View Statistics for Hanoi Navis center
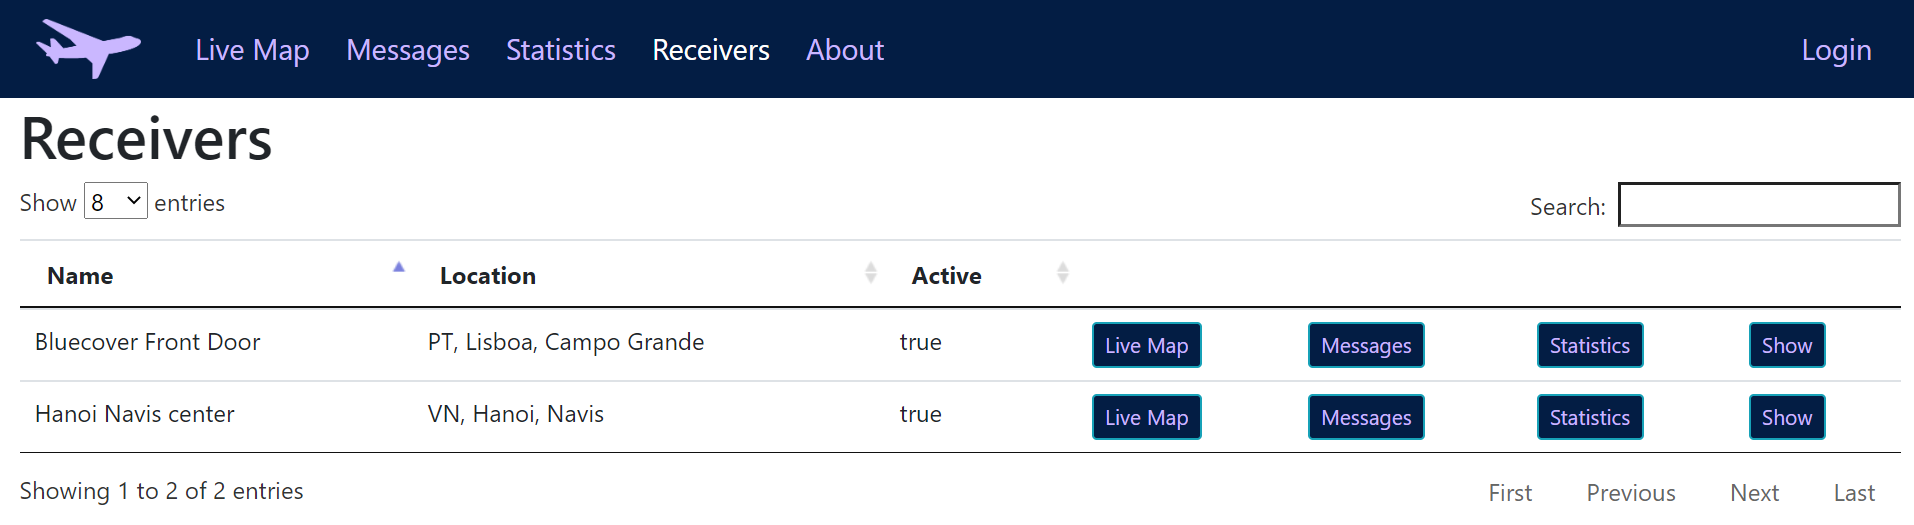The image size is (1914, 525). (1589, 417)
